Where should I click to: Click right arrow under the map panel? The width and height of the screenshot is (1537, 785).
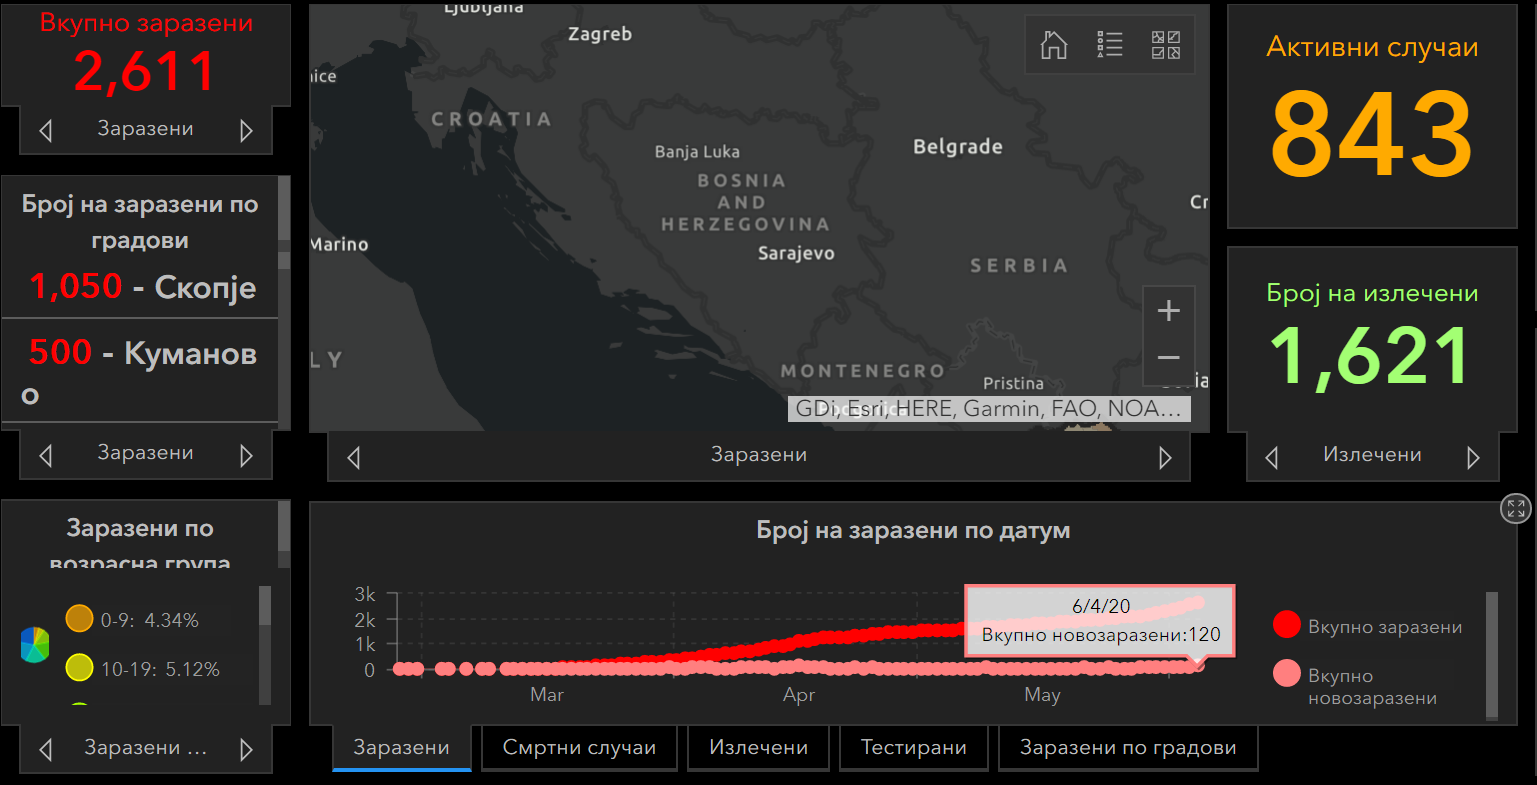[1165, 458]
